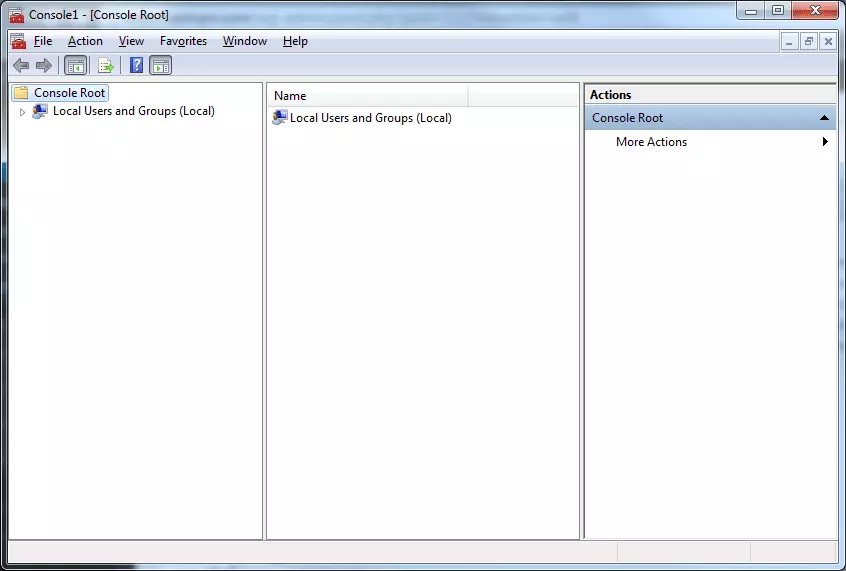Click the Console Root folder icon in the tree
The image size is (846, 571).
(21, 93)
